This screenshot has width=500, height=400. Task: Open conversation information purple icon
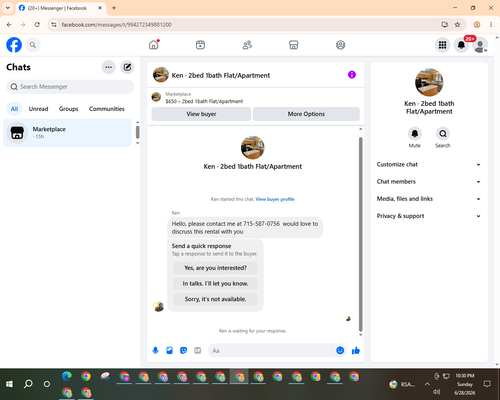(352, 75)
